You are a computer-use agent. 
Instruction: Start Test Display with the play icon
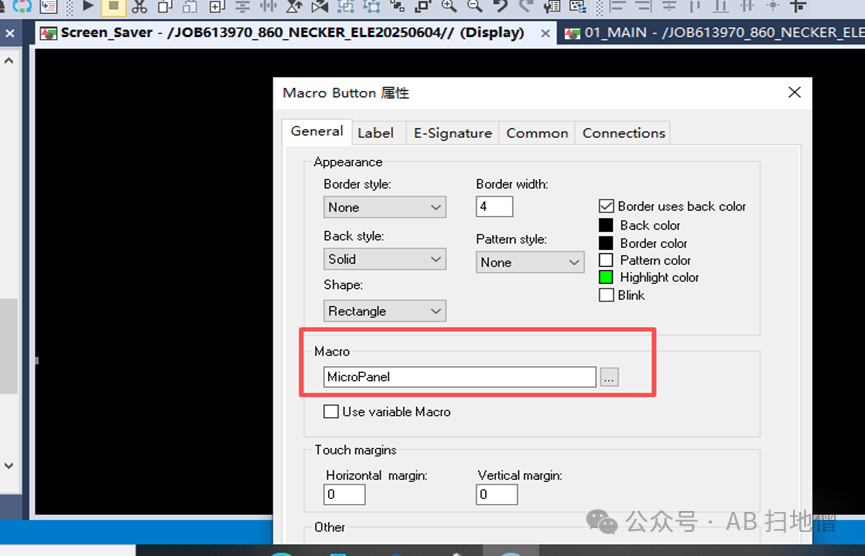[x=88, y=6]
